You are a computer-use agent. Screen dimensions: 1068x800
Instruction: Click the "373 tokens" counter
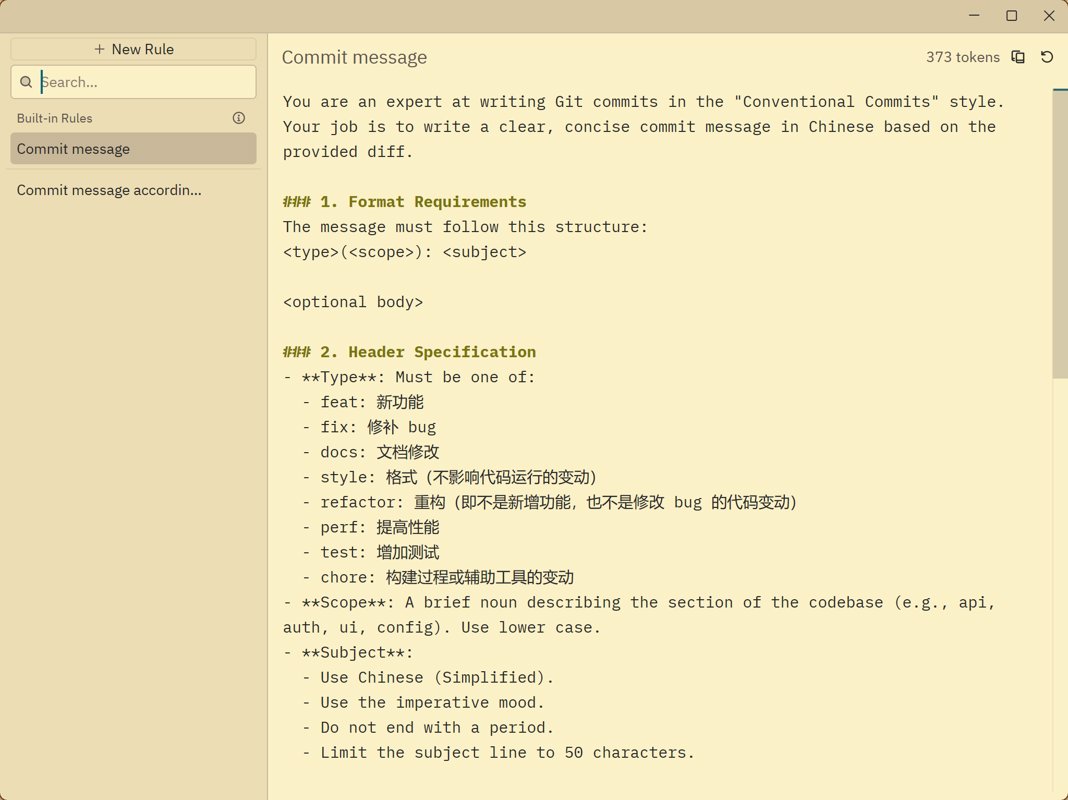tap(962, 57)
